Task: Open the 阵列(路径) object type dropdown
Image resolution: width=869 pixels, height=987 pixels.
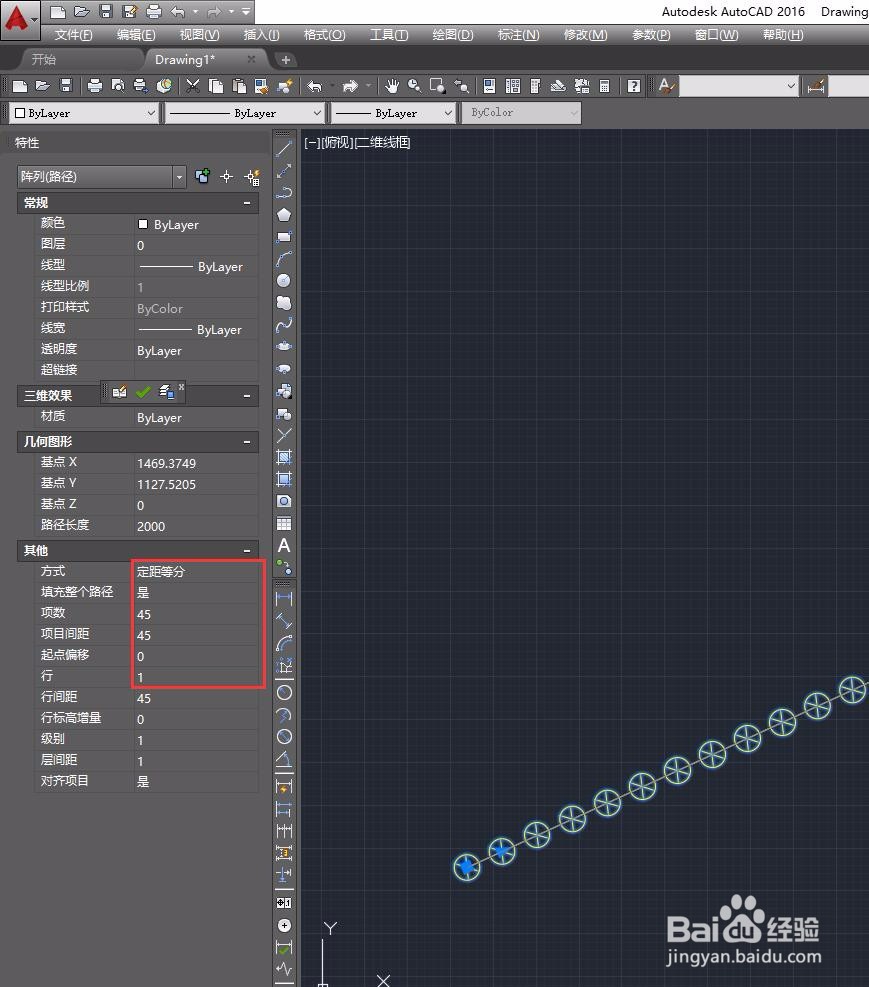Action: pyautogui.click(x=179, y=177)
